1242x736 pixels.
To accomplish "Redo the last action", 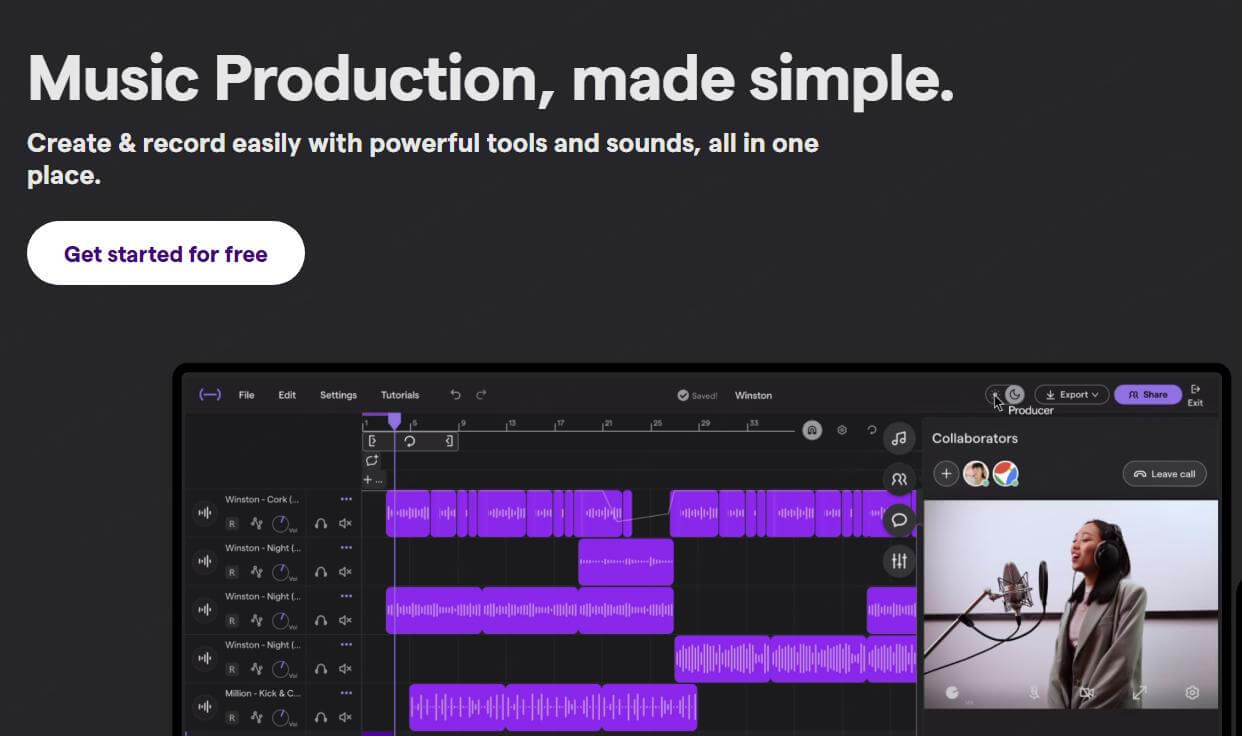I will coord(482,394).
